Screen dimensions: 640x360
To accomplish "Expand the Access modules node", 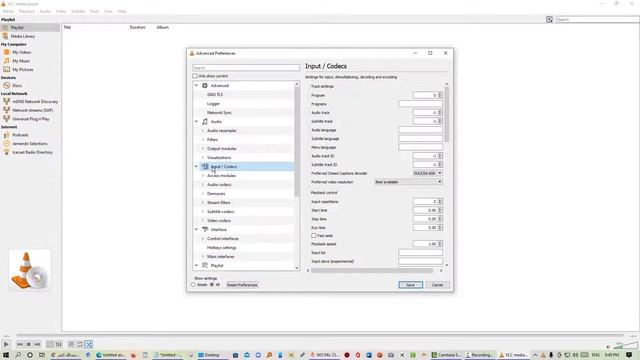I will coord(203,176).
